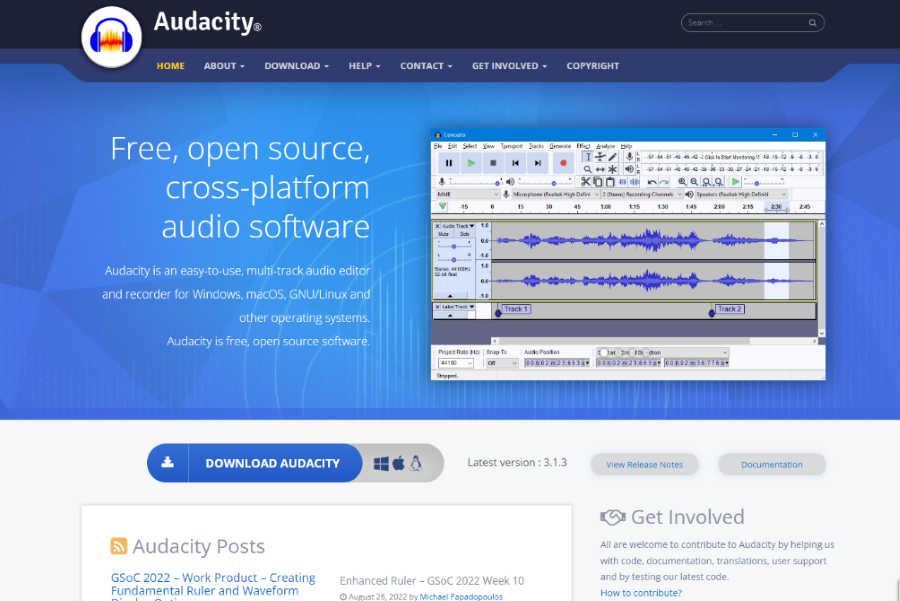Click the green Play transport button
900x601 pixels.
[x=471, y=163]
